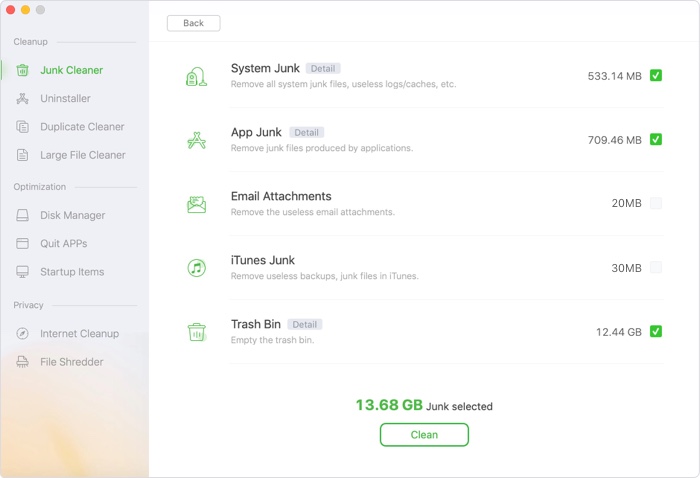Switch to Disk Manager
This screenshot has width=700, height=478.
[x=73, y=215]
